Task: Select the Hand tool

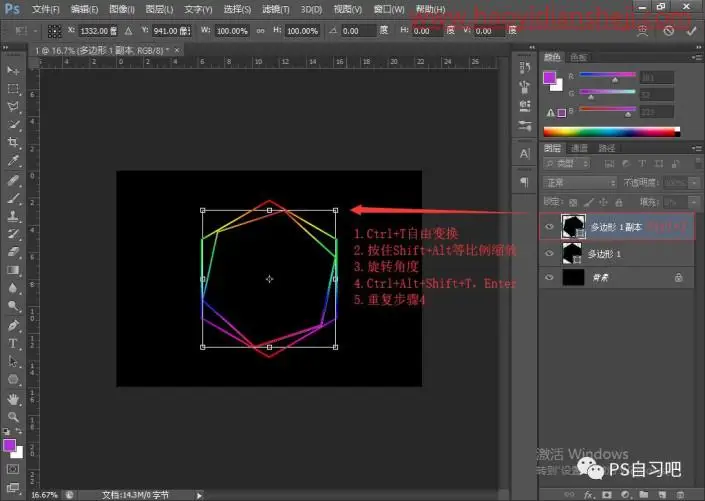Action: click(x=13, y=398)
